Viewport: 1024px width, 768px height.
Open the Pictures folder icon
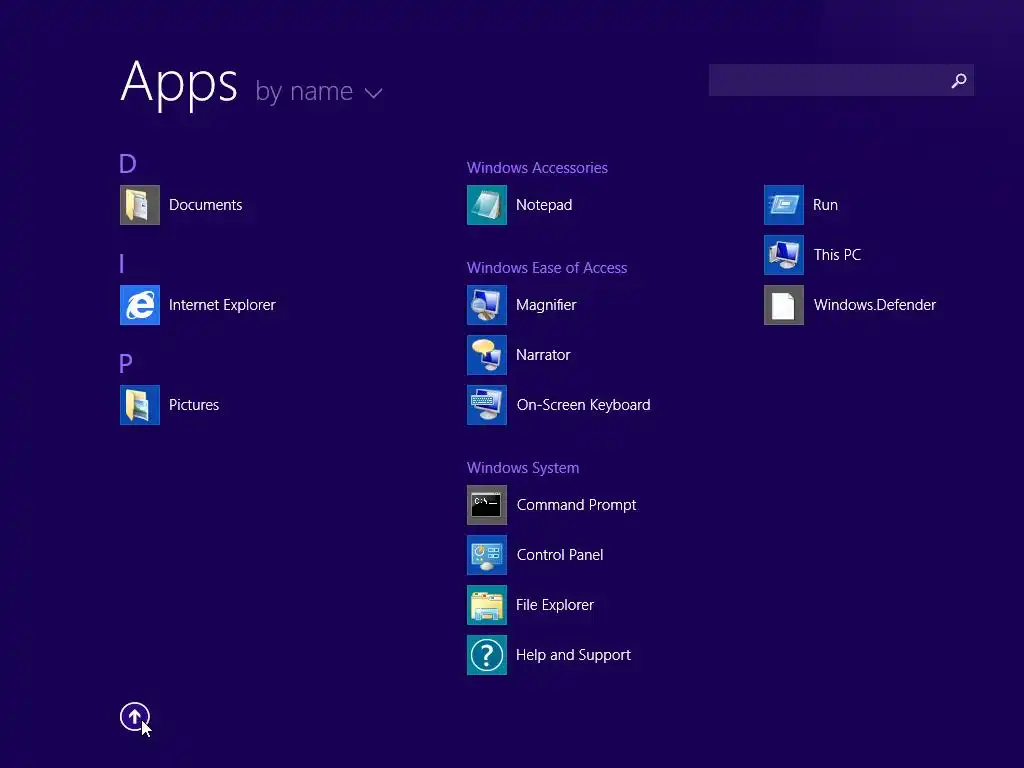click(140, 405)
